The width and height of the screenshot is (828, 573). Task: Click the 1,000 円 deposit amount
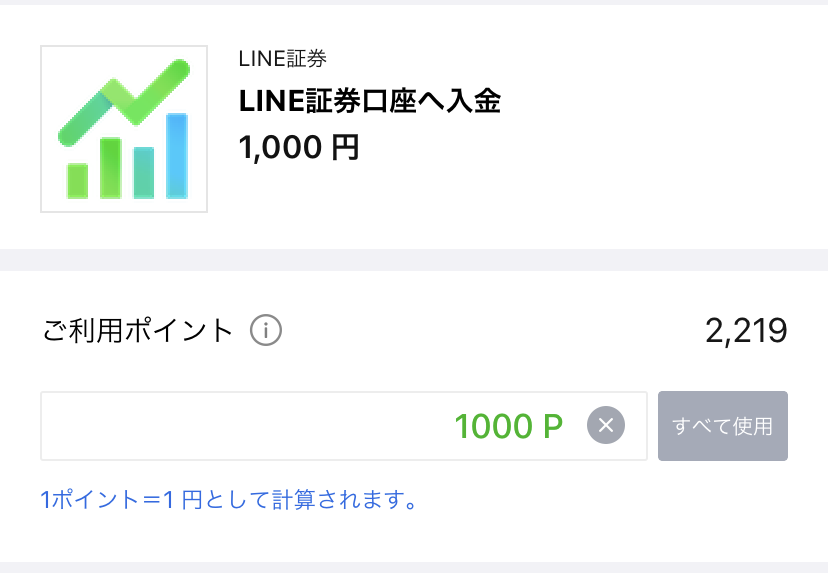point(299,147)
